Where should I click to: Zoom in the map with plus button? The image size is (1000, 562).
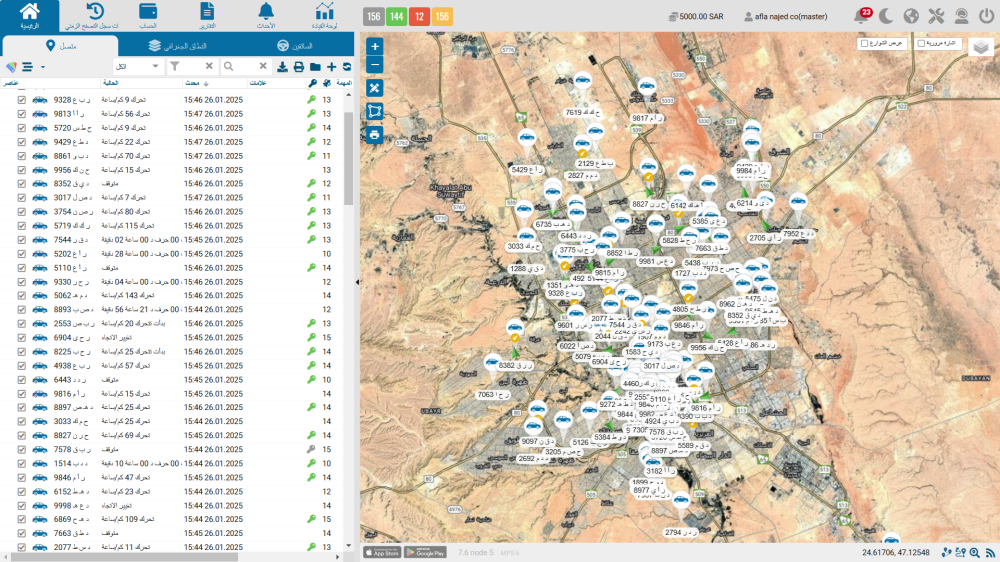(x=375, y=46)
